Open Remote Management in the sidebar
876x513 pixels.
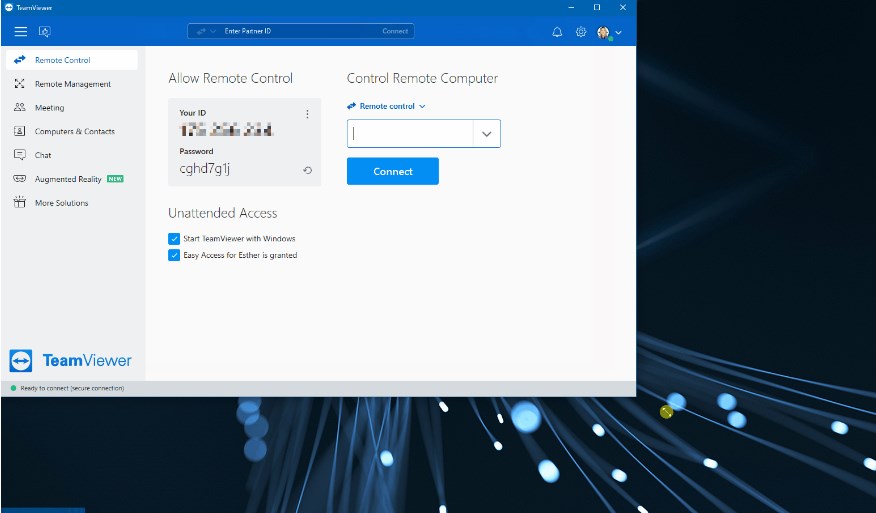click(x=72, y=84)
